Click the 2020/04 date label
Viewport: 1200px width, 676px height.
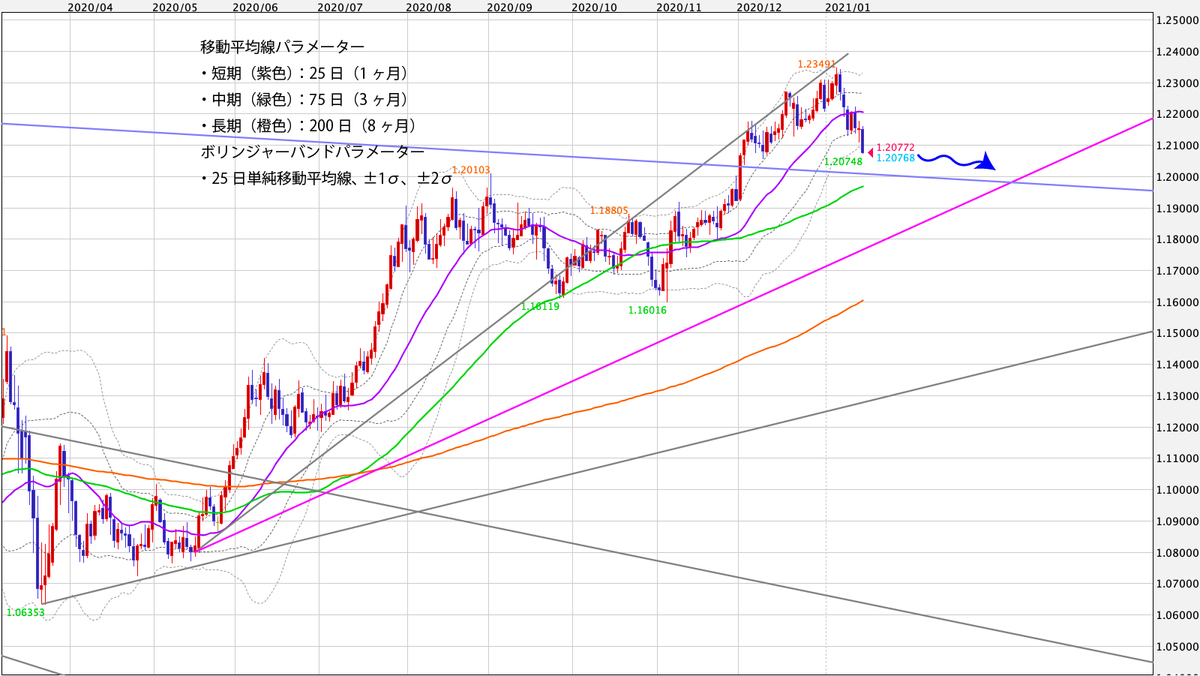89,6
